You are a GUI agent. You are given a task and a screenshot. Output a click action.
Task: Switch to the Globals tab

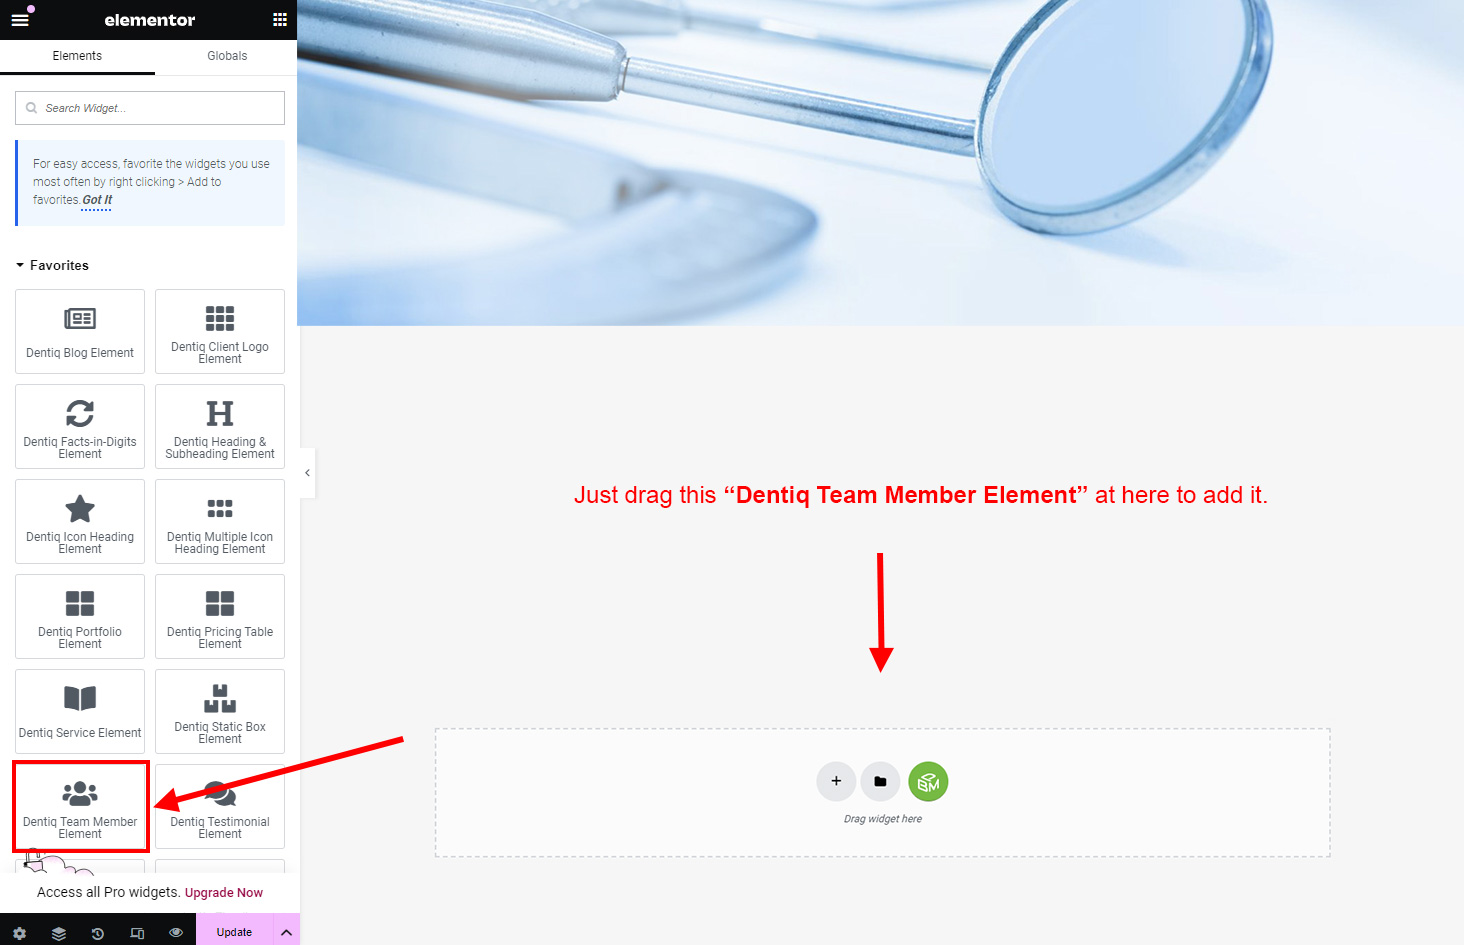coord(227,56)
